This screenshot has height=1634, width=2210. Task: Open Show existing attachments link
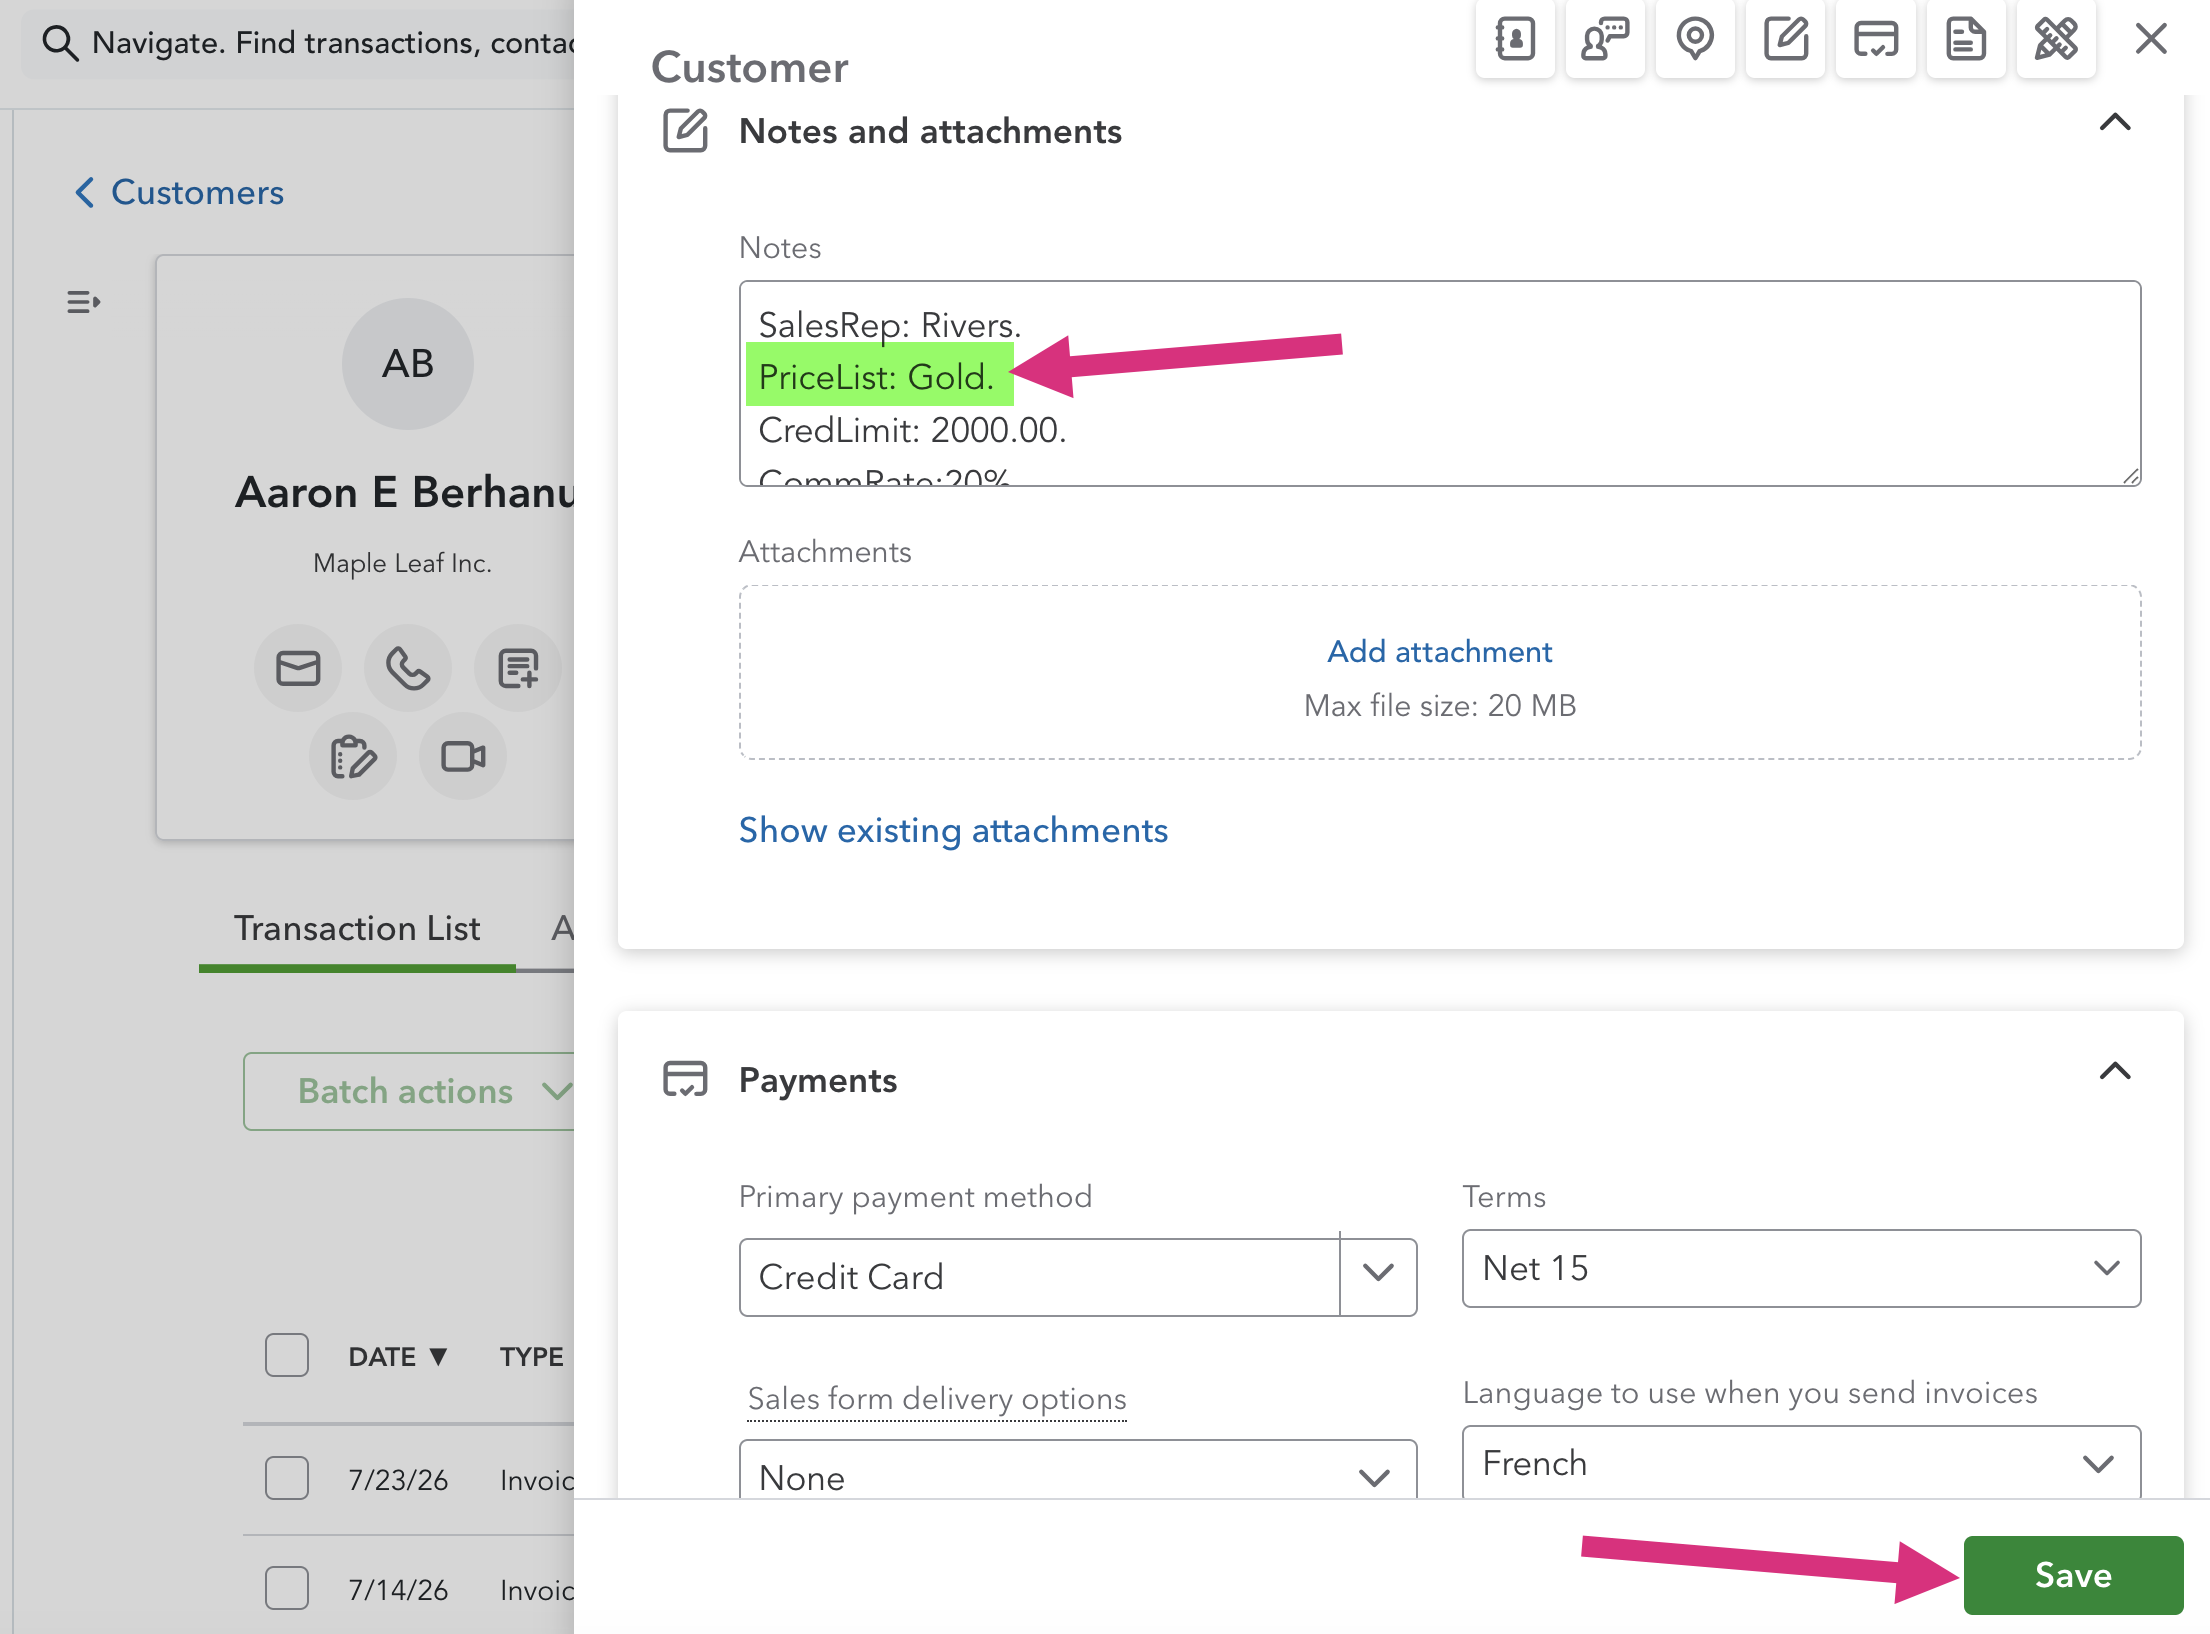pyautogui.click(x=953, y=830)
